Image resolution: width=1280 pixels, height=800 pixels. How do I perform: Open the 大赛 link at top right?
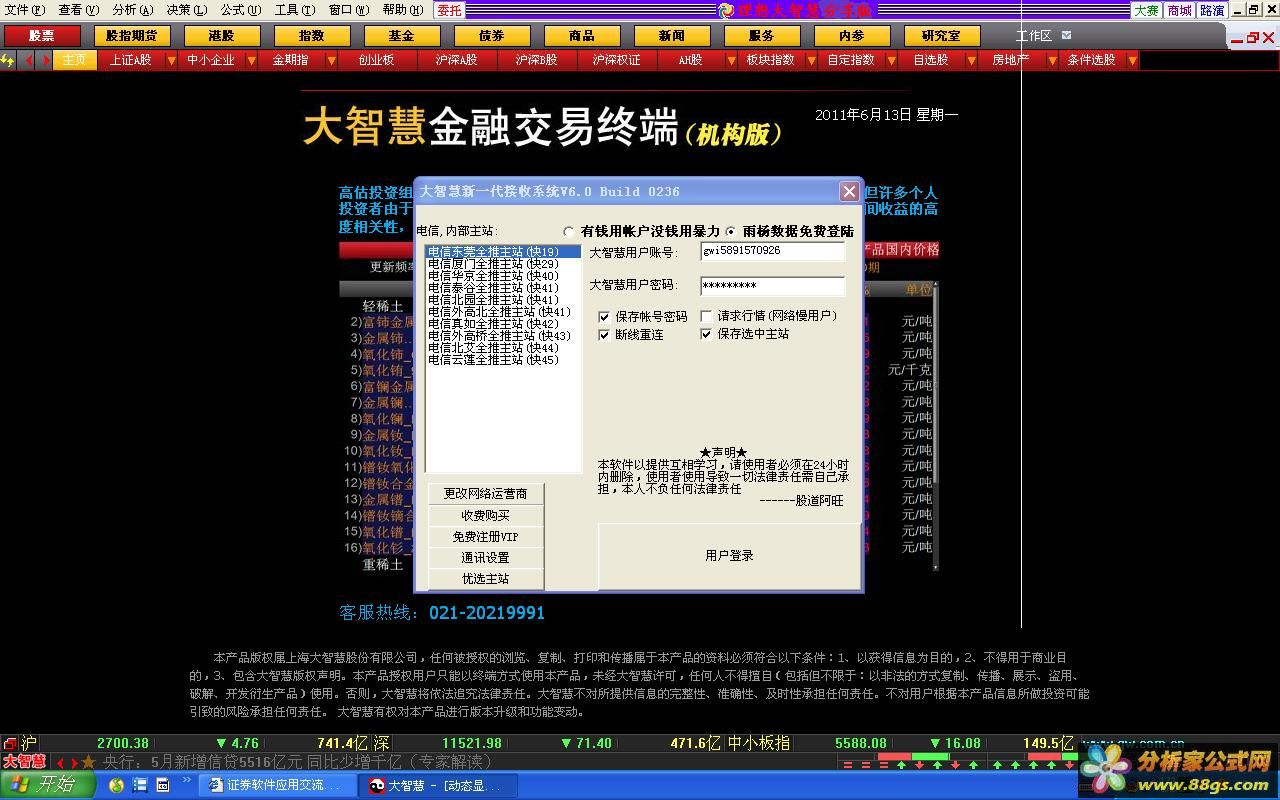tap(1145, 10)
